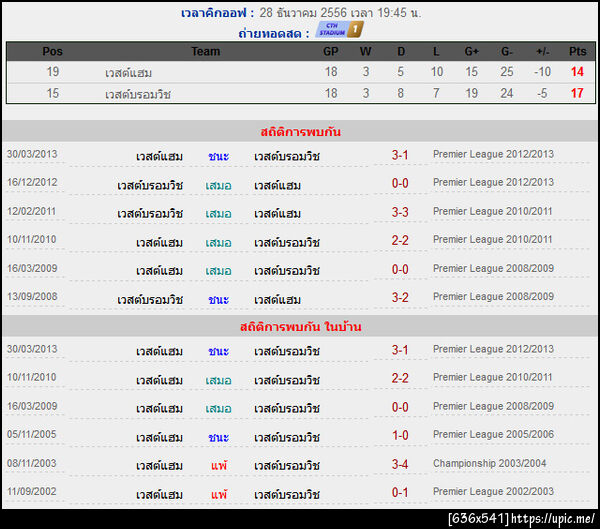The height and width of the screenshot is (529, 600).
Task: Click away team เวสต์บรอมวิช in the 05/11/2005 row
Action: coord(287,437)
